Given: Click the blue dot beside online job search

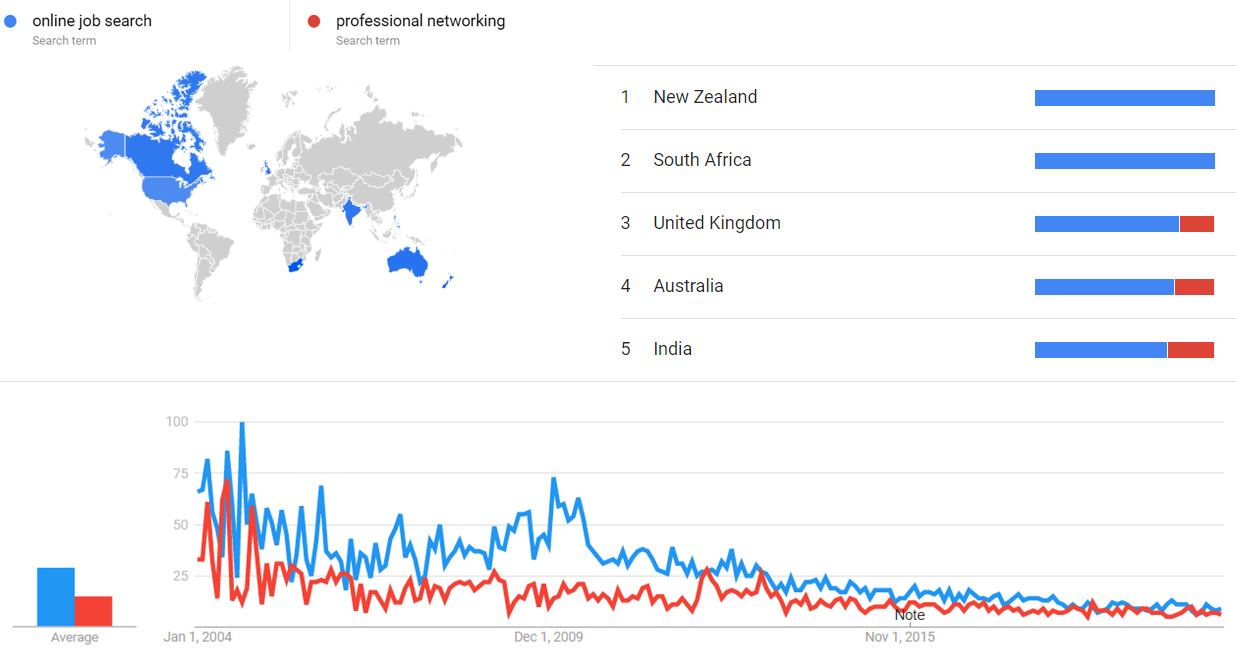Looking at the screenshot, I should 11,21.
